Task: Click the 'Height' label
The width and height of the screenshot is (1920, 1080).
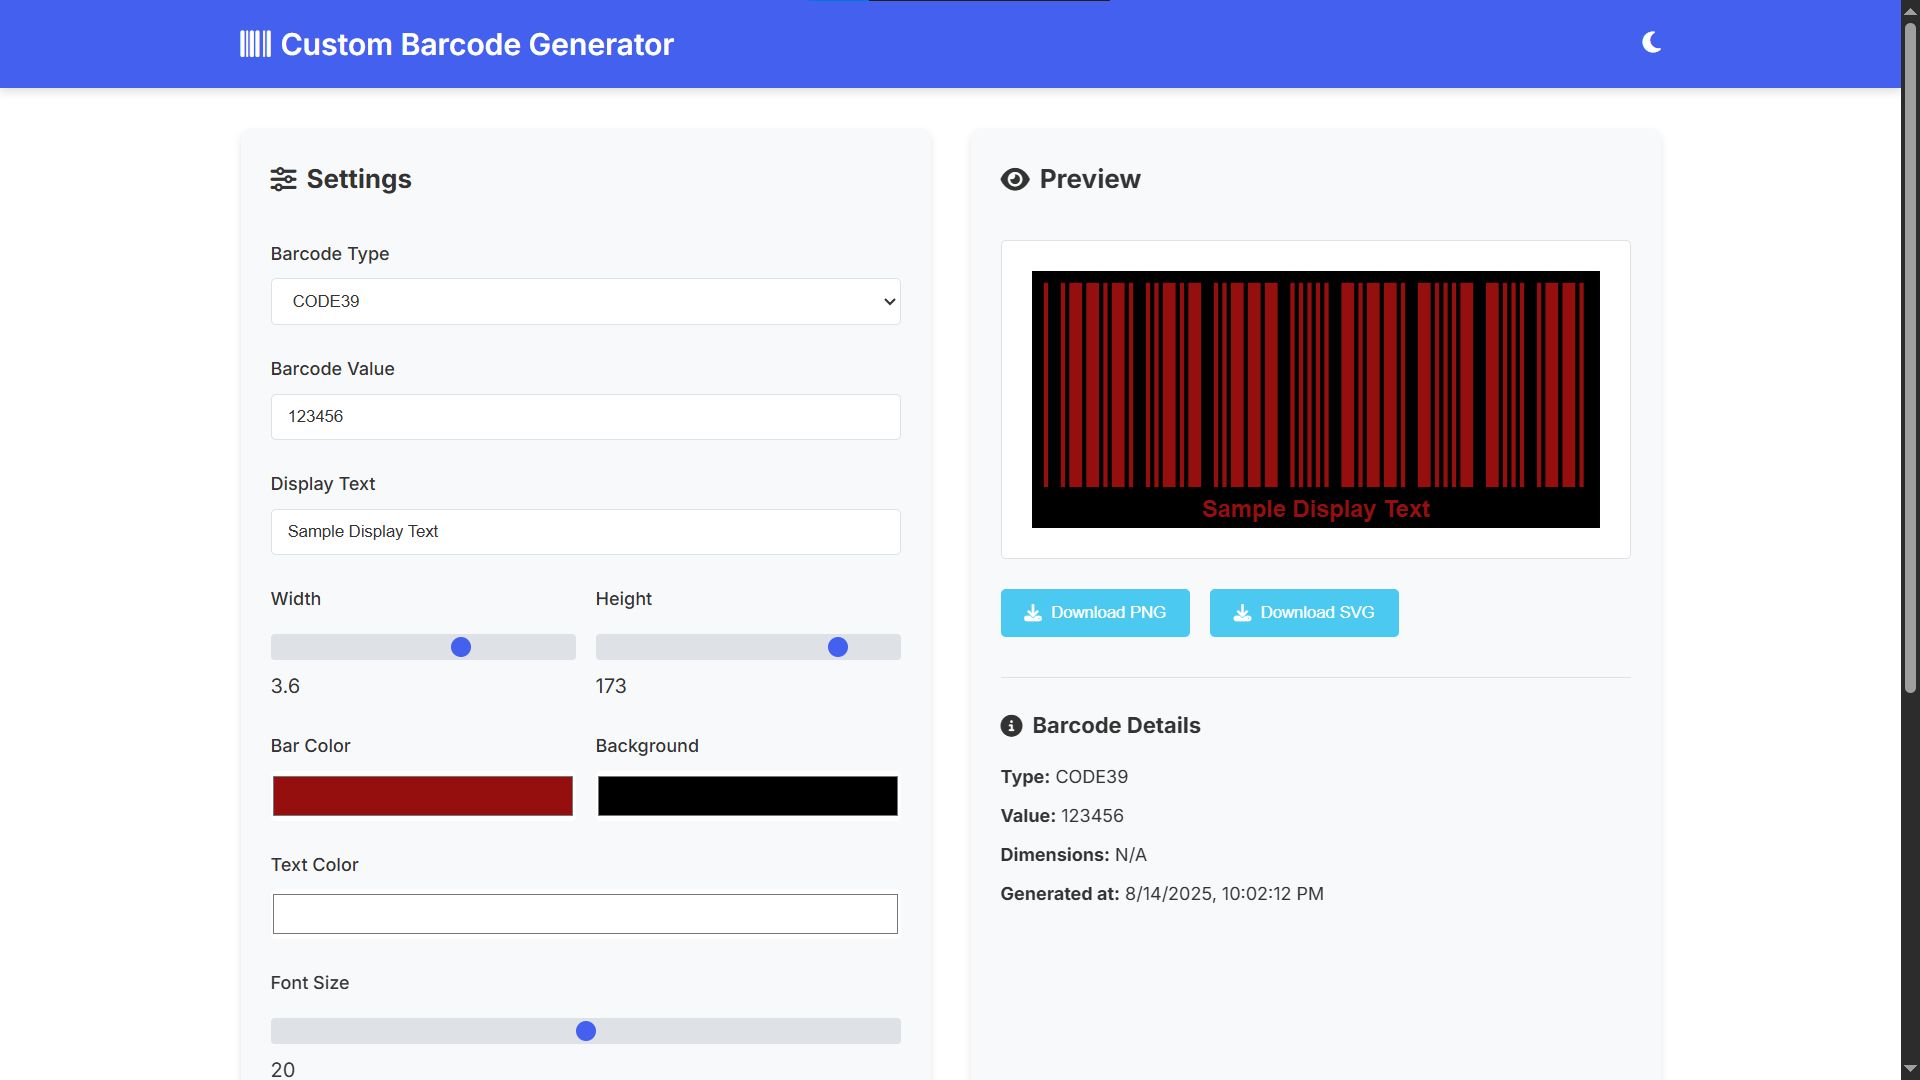Action: (x=624, y=599)
